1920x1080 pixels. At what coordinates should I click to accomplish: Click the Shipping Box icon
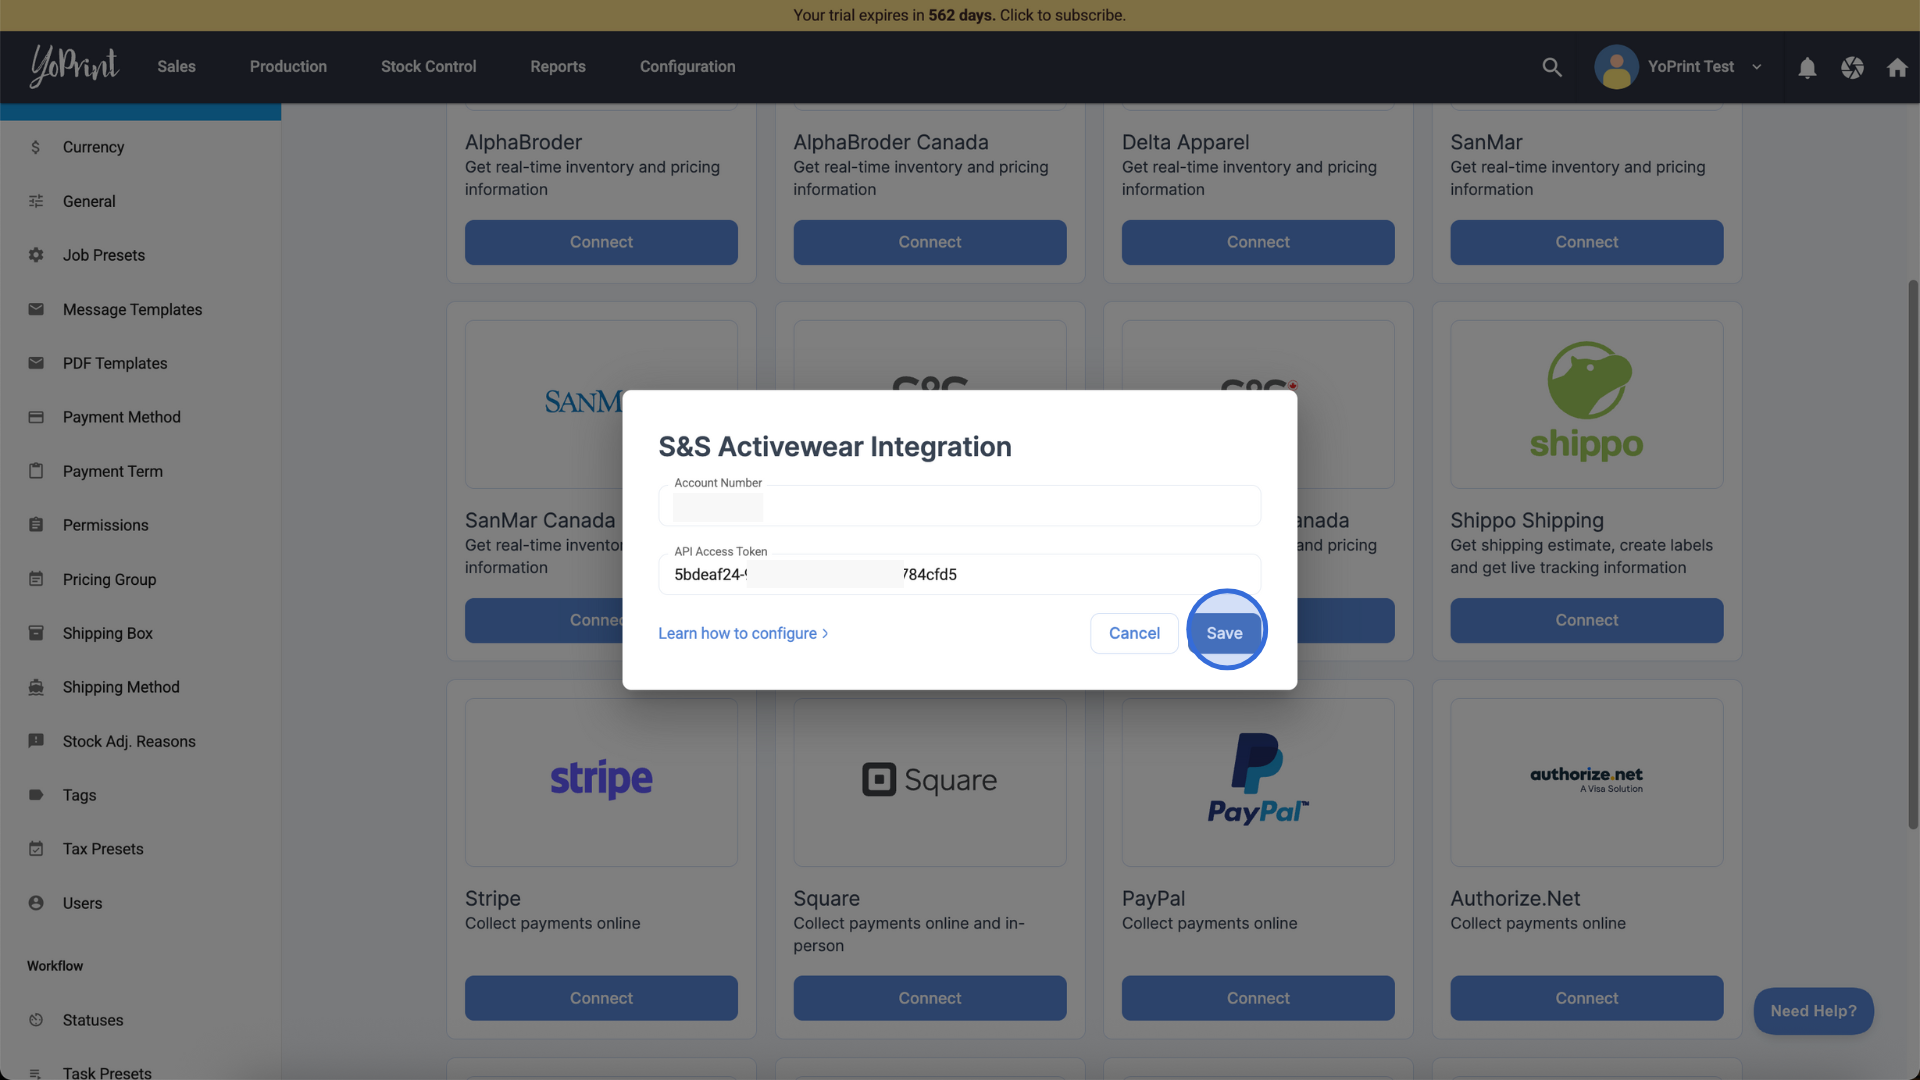(x=36, y=633)
